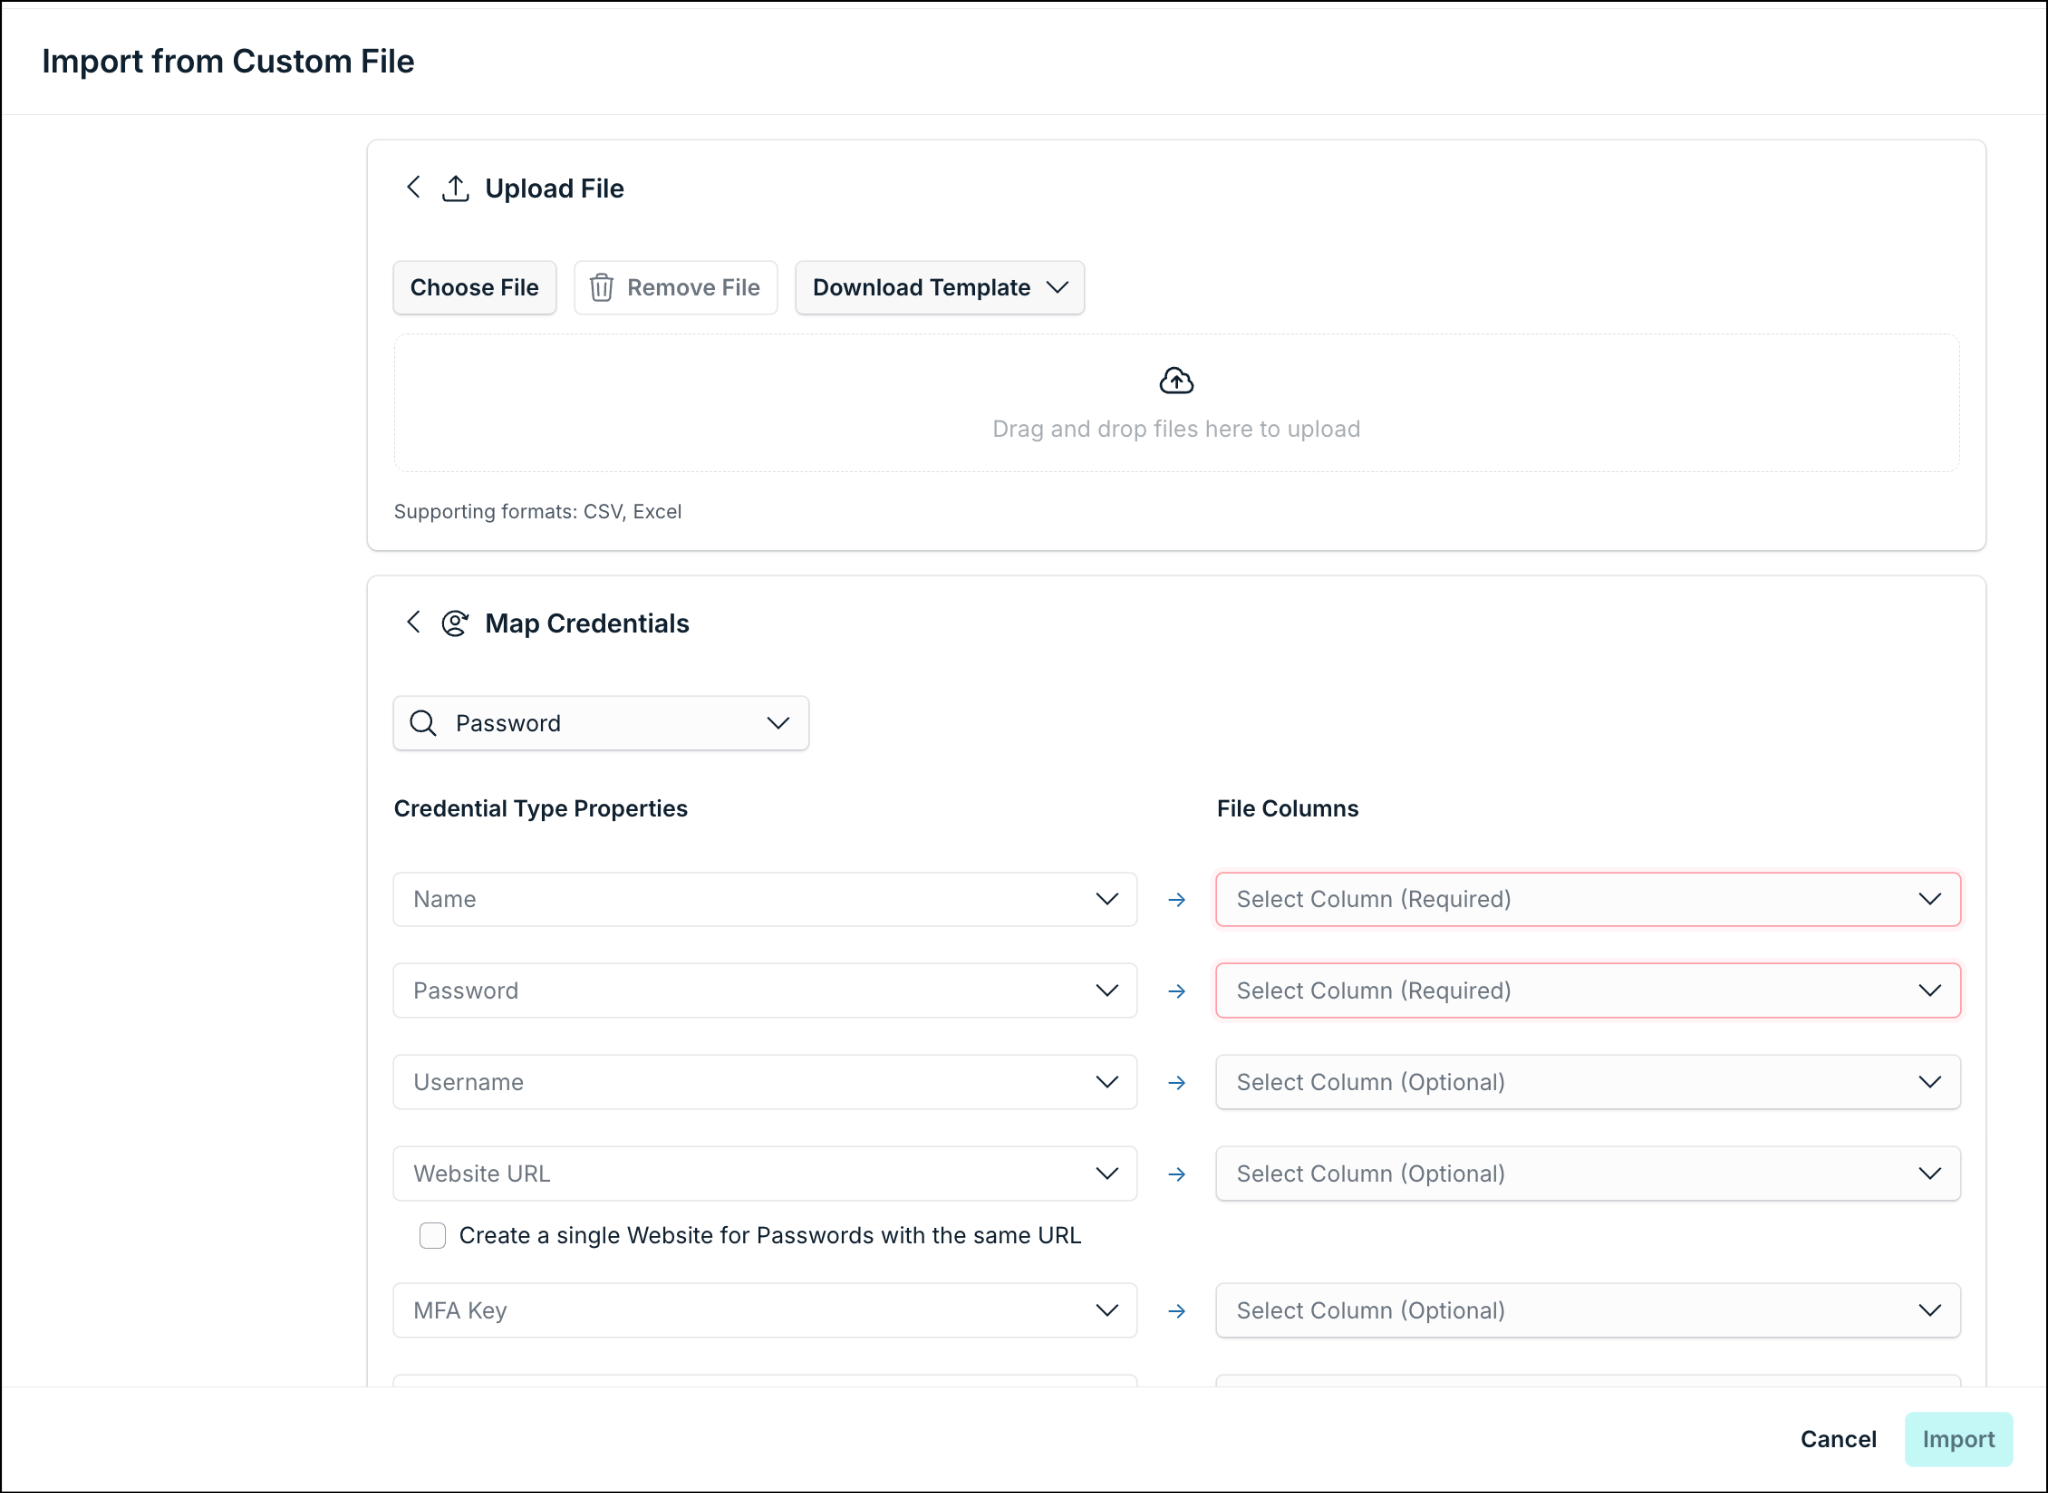Click the cloud upload icon in drop zone
Image resolution: width=2048 pixels, height=1493 pixels.
point(1176,381)
